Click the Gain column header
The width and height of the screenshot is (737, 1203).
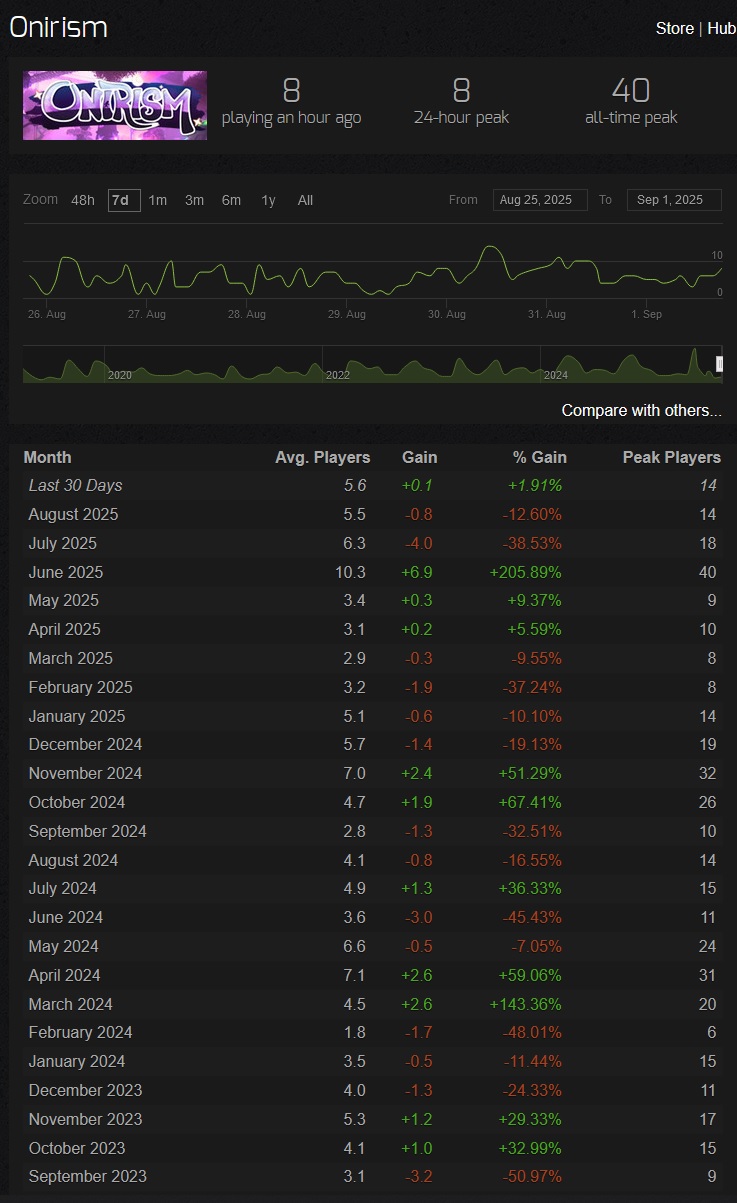click(419, 457)
